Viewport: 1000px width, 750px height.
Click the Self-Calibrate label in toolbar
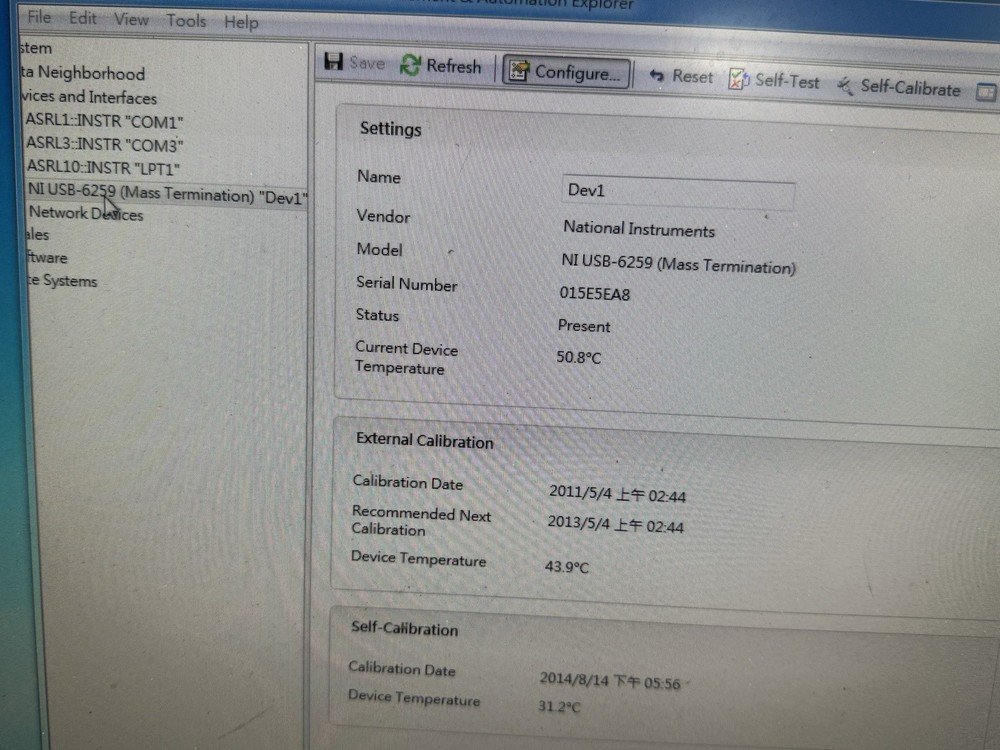pyautogui.click(x=910, y=87)
